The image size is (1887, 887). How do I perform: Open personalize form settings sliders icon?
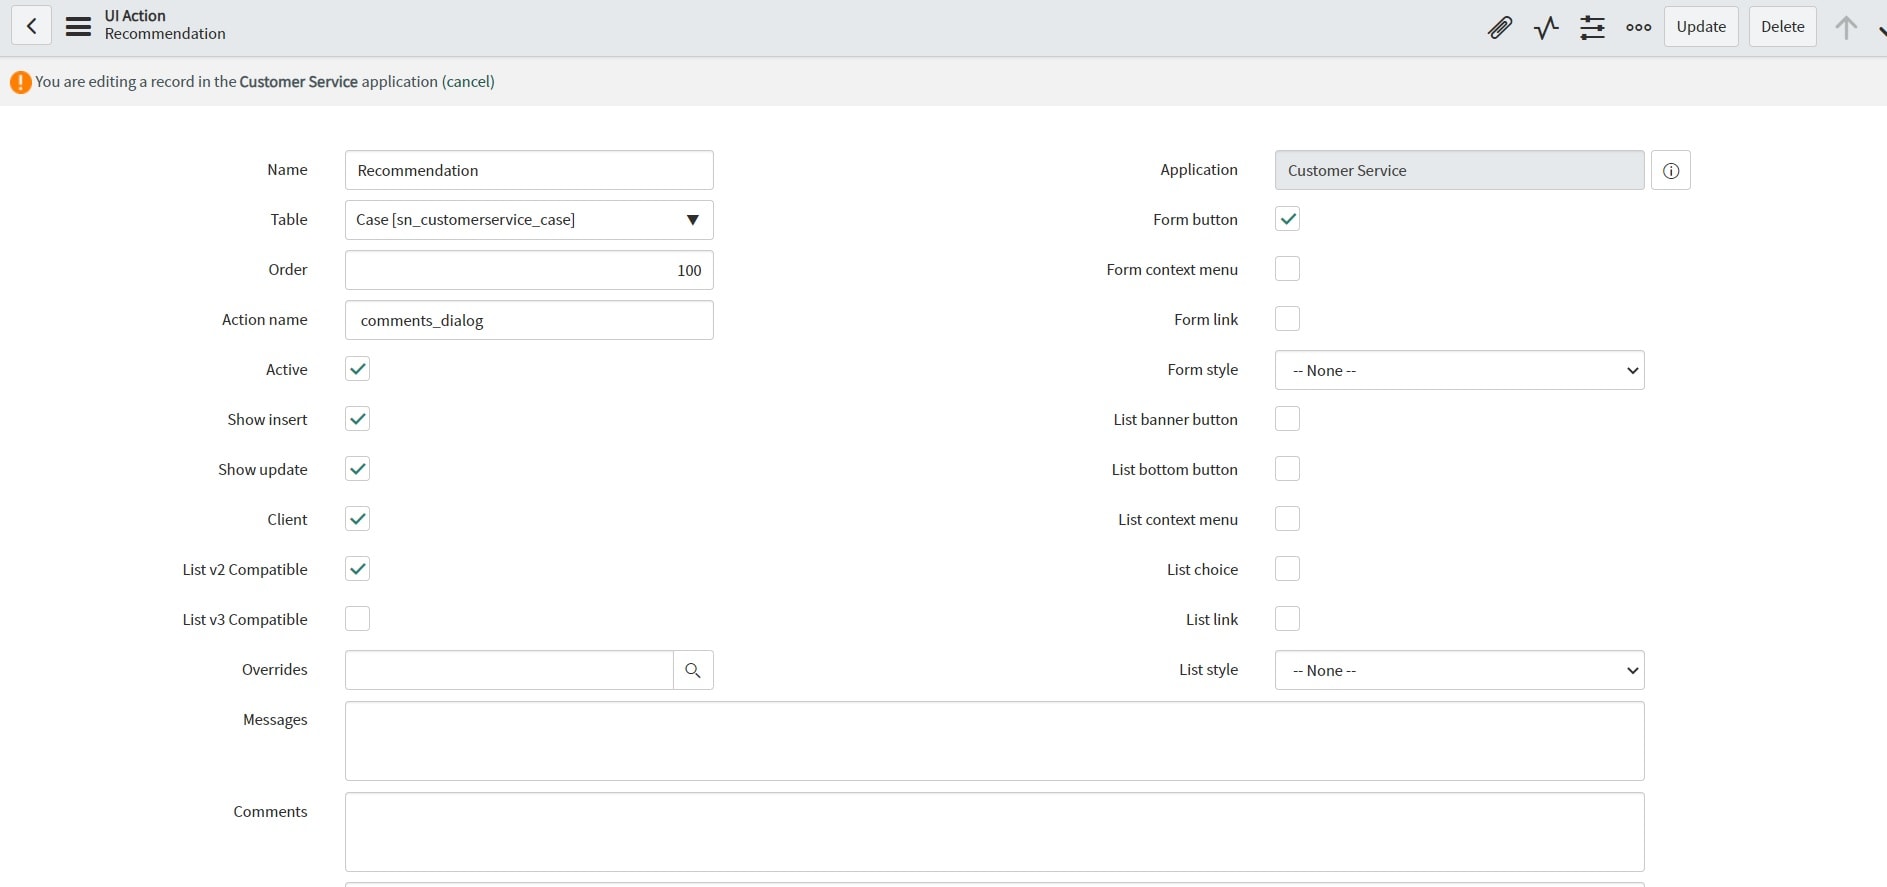pyautogui.click(x=1592, y=27)
